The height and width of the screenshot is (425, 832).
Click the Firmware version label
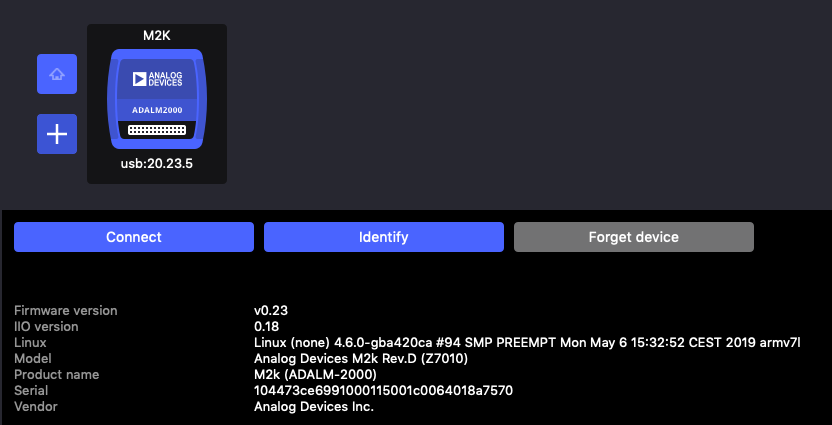66,310
